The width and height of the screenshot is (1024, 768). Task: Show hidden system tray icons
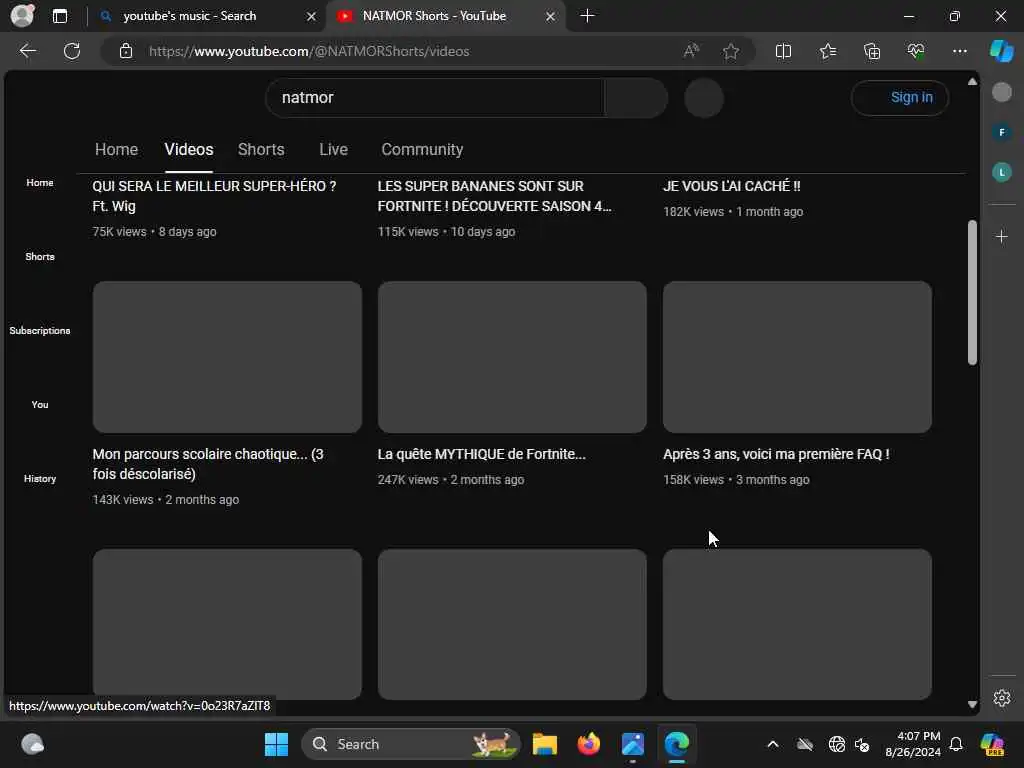click(x=773, y=744)
